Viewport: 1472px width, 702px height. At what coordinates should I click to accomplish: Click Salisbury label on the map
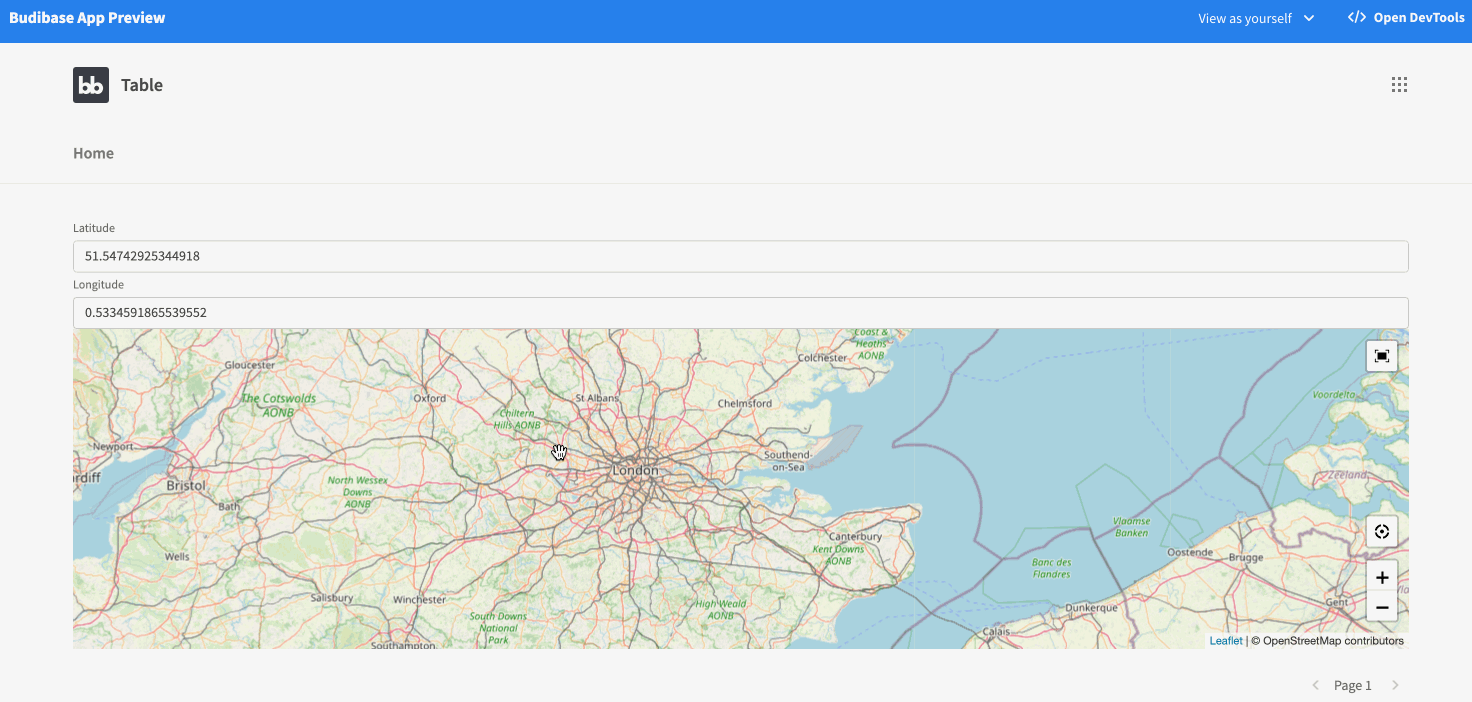(x=332, y=598)
